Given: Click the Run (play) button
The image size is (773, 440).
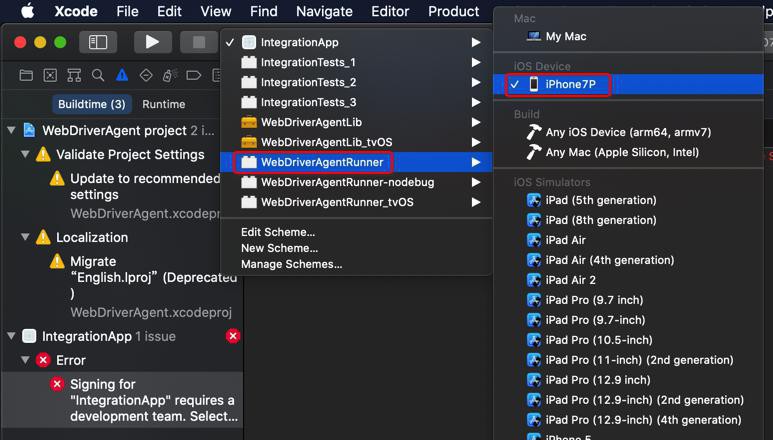Looking at the screenshot, I should pyautogui.click(x=153, y=42).
